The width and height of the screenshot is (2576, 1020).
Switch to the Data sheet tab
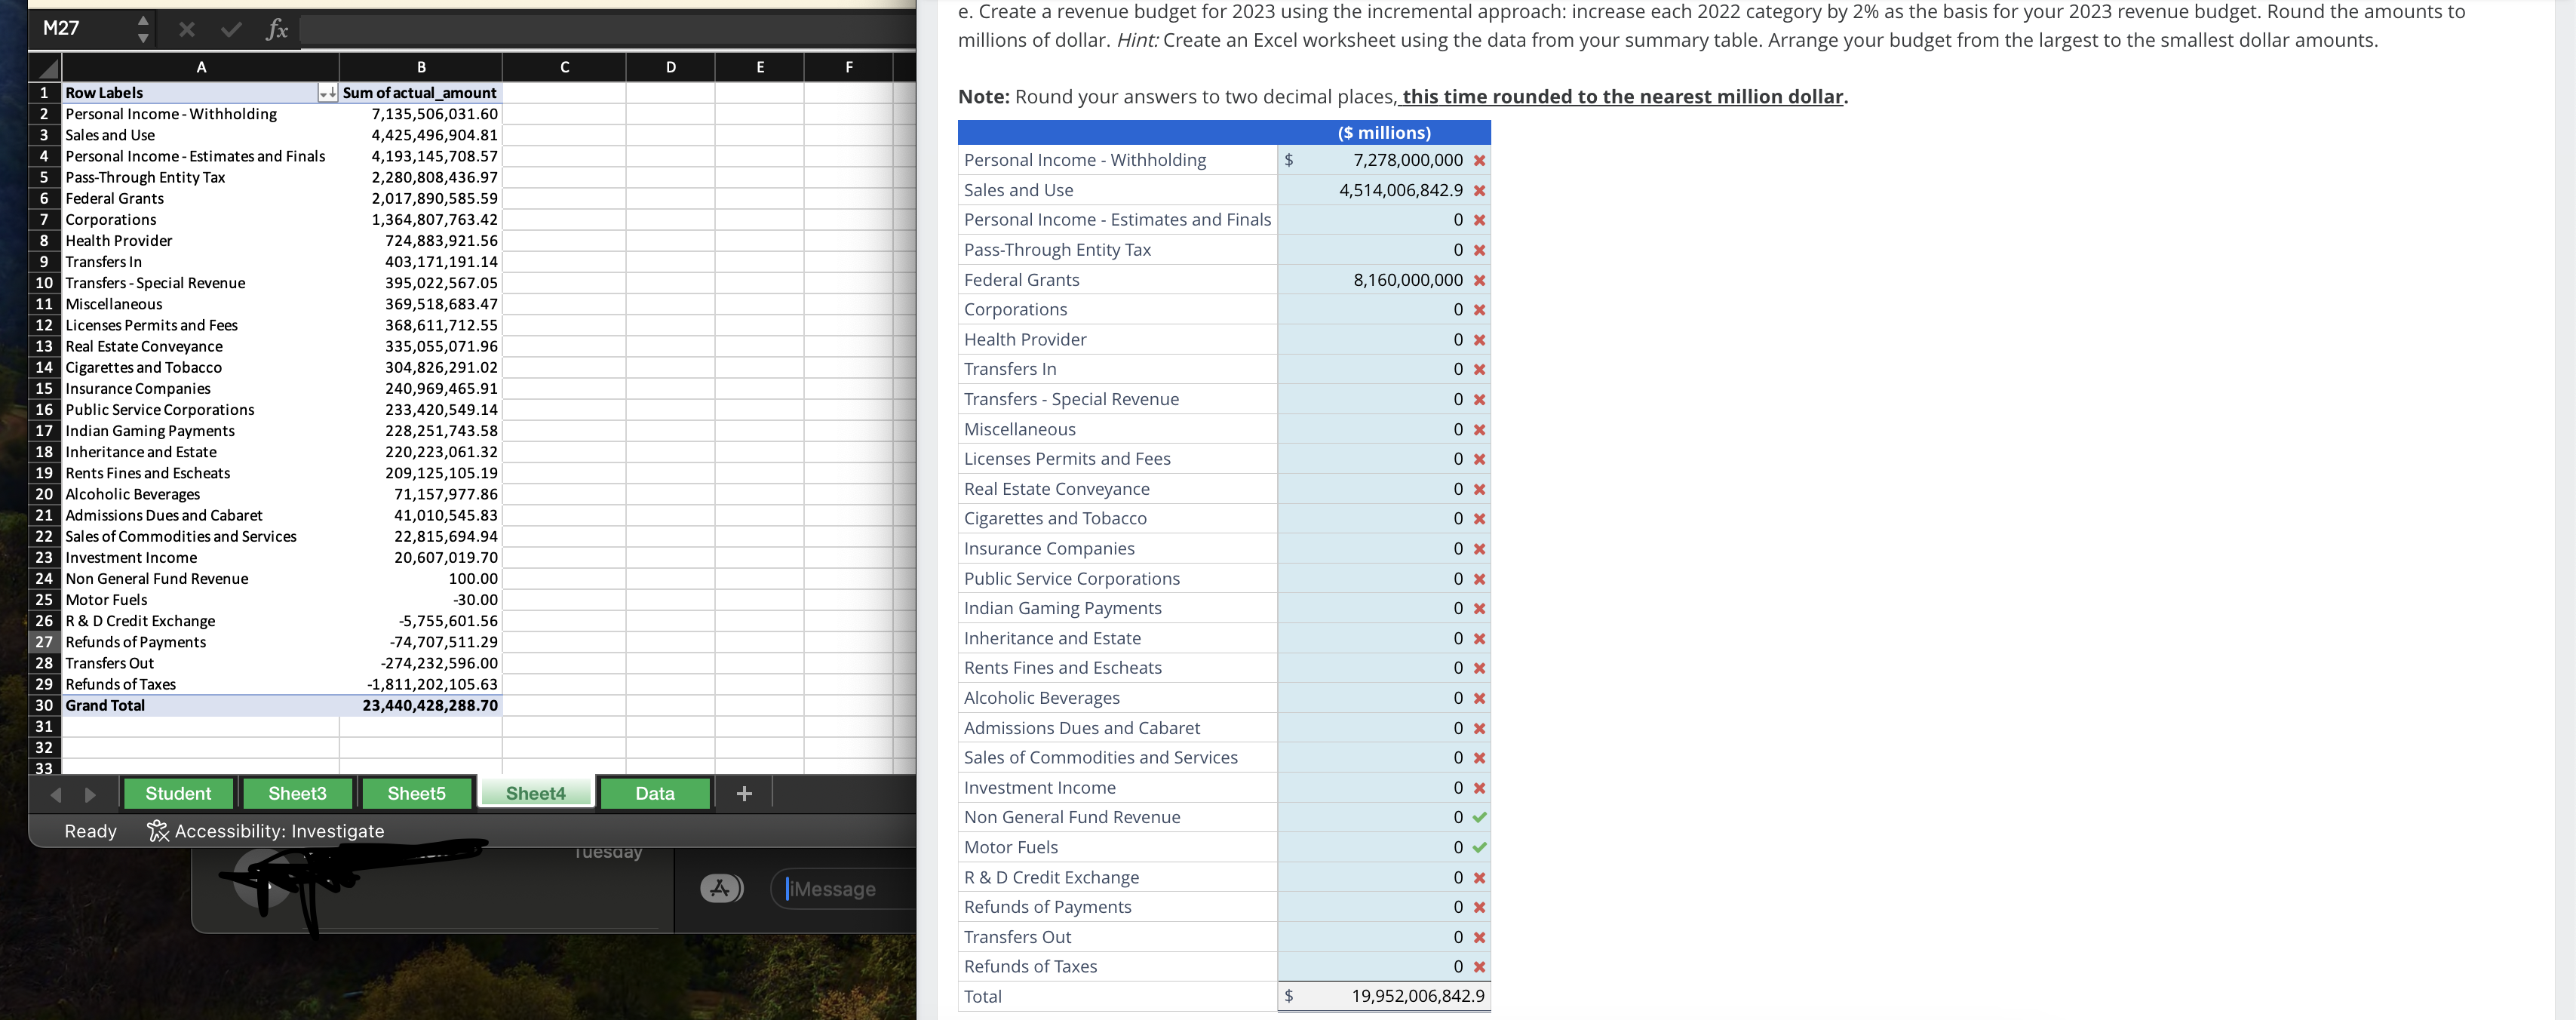click(654, 793)
